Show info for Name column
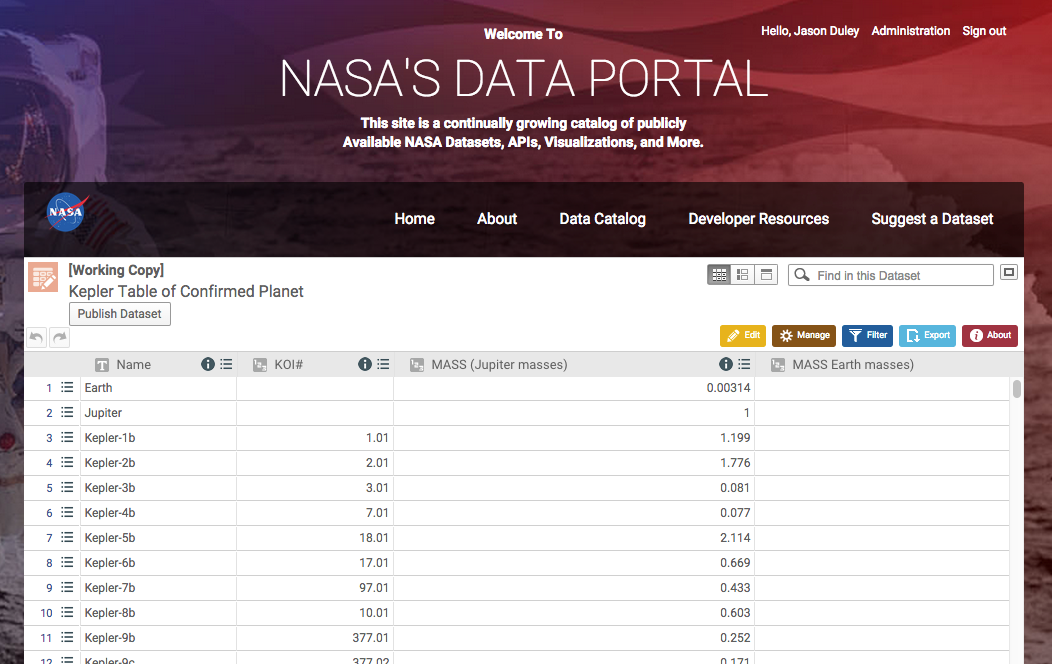This screenshot has height=664, width=1052. 208,364
